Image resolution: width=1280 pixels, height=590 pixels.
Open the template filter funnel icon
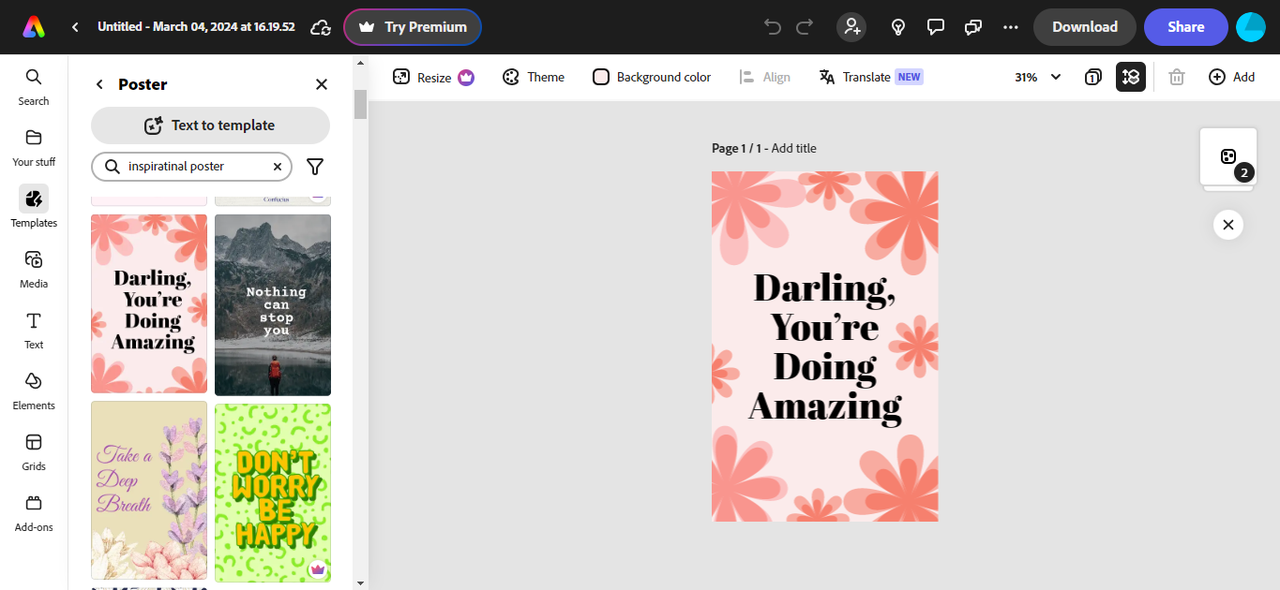point(315,166)
